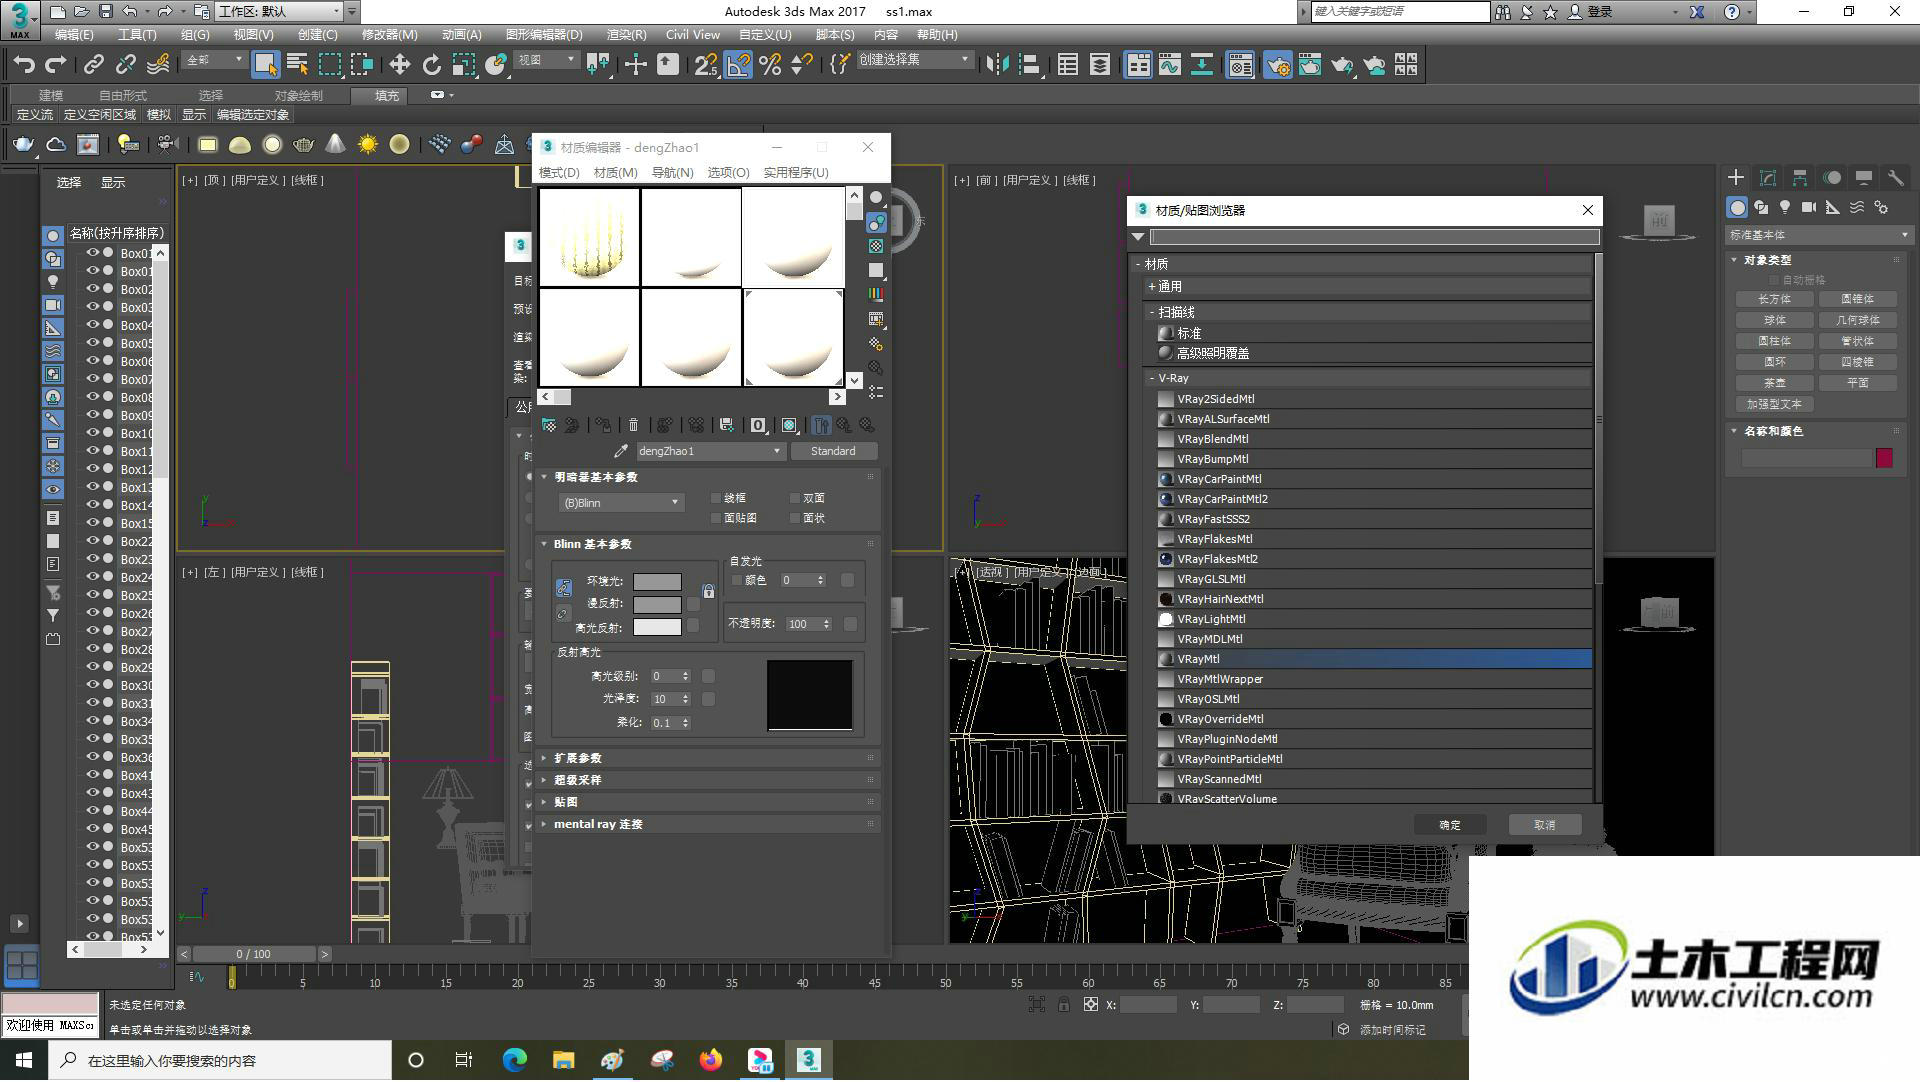Image resolution: width=1920 pixels, height=1082 pixels.
Task: Open 修改器(M) menu
Action: 389,34
